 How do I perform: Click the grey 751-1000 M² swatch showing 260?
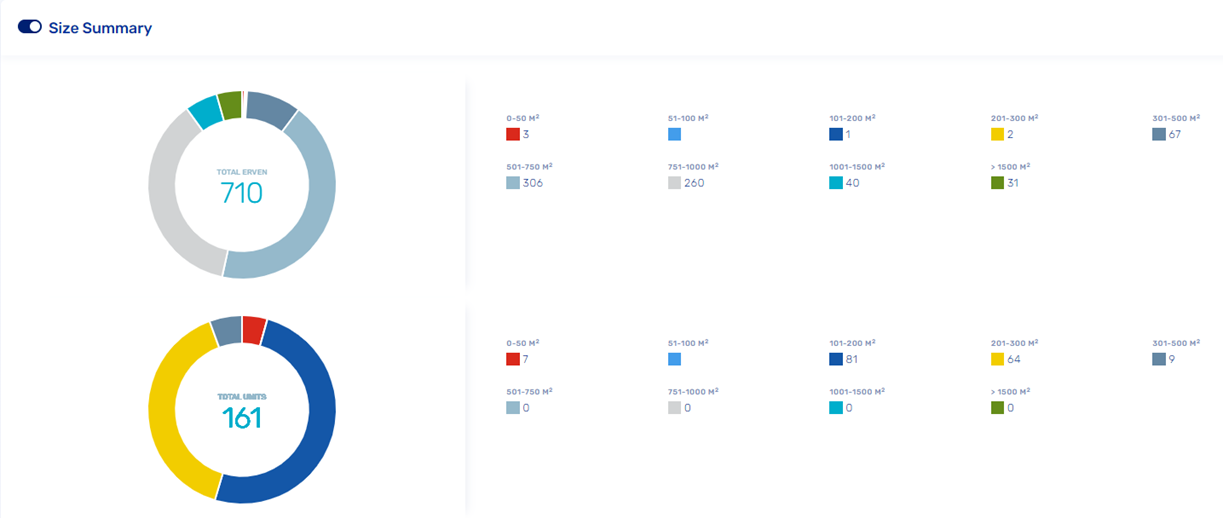(675, 183)
